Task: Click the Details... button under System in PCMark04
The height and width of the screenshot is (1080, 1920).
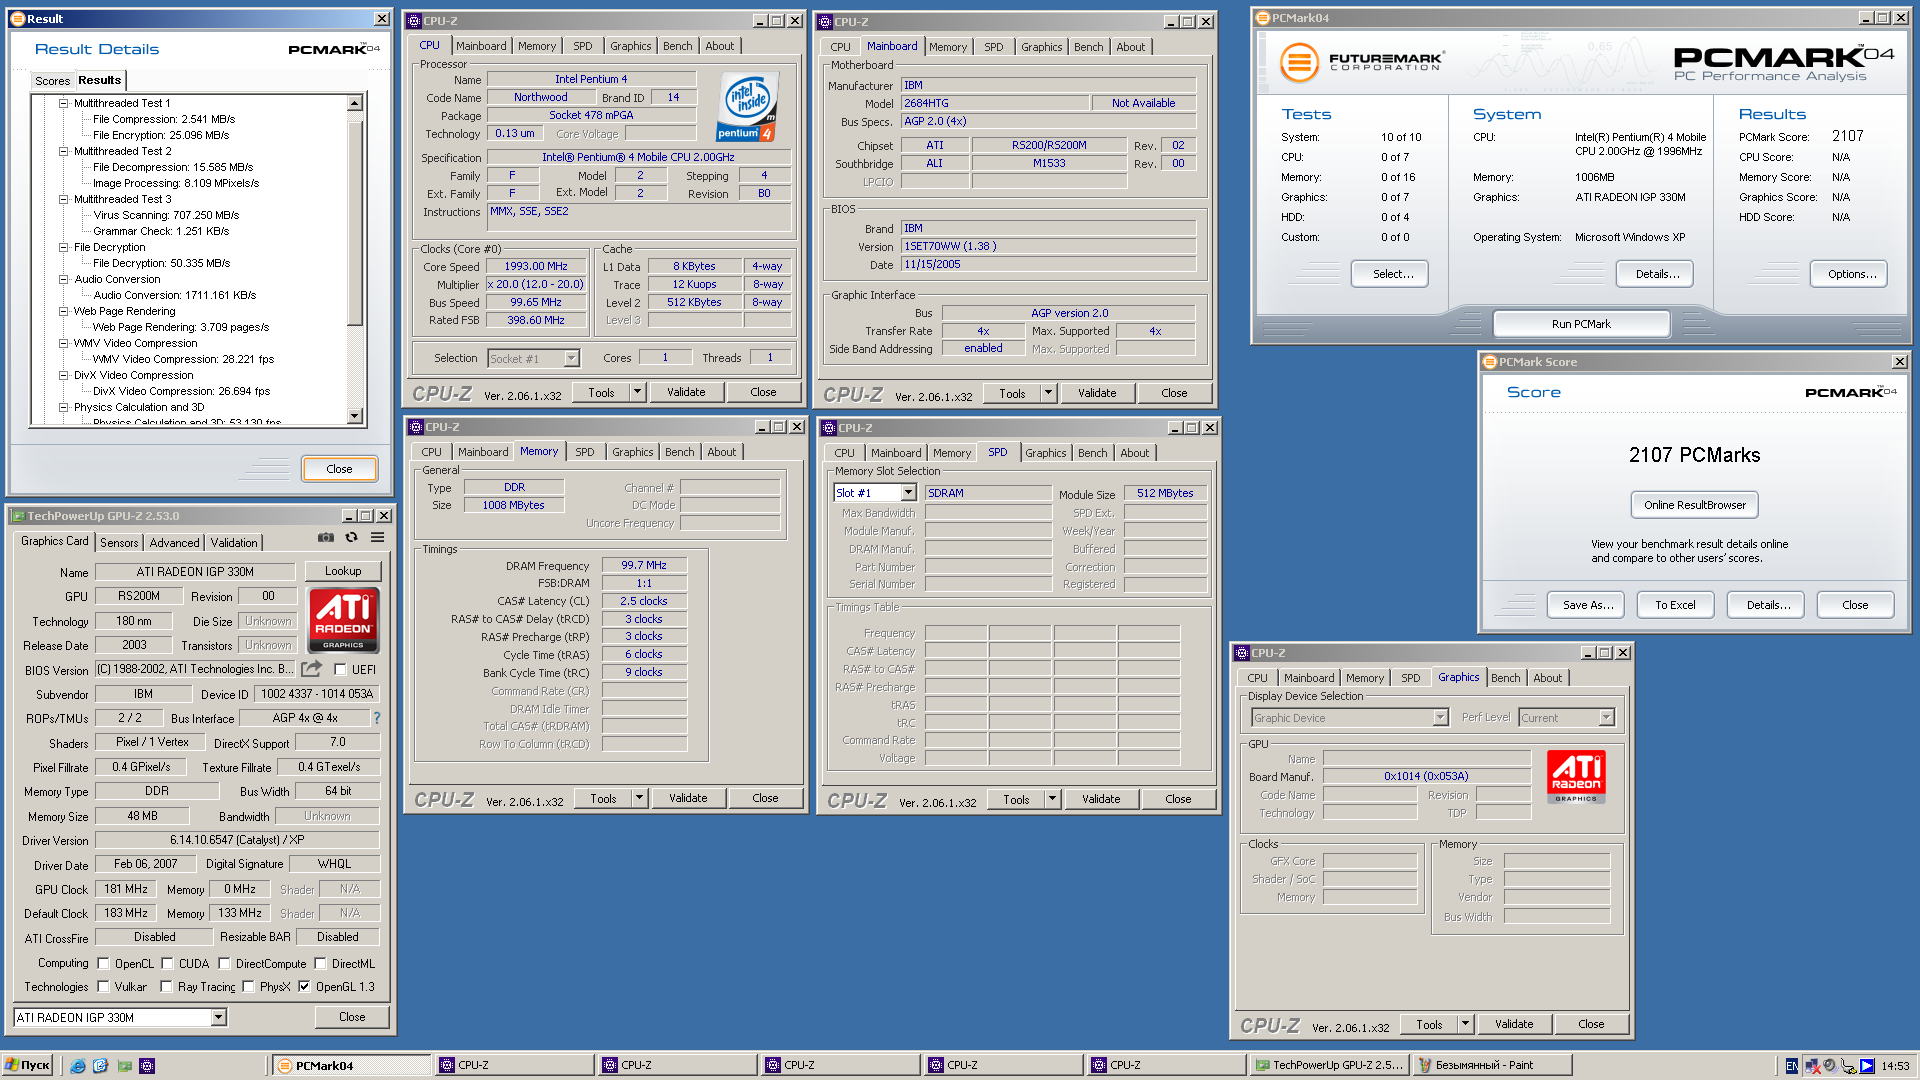Action: [1654, 274]
